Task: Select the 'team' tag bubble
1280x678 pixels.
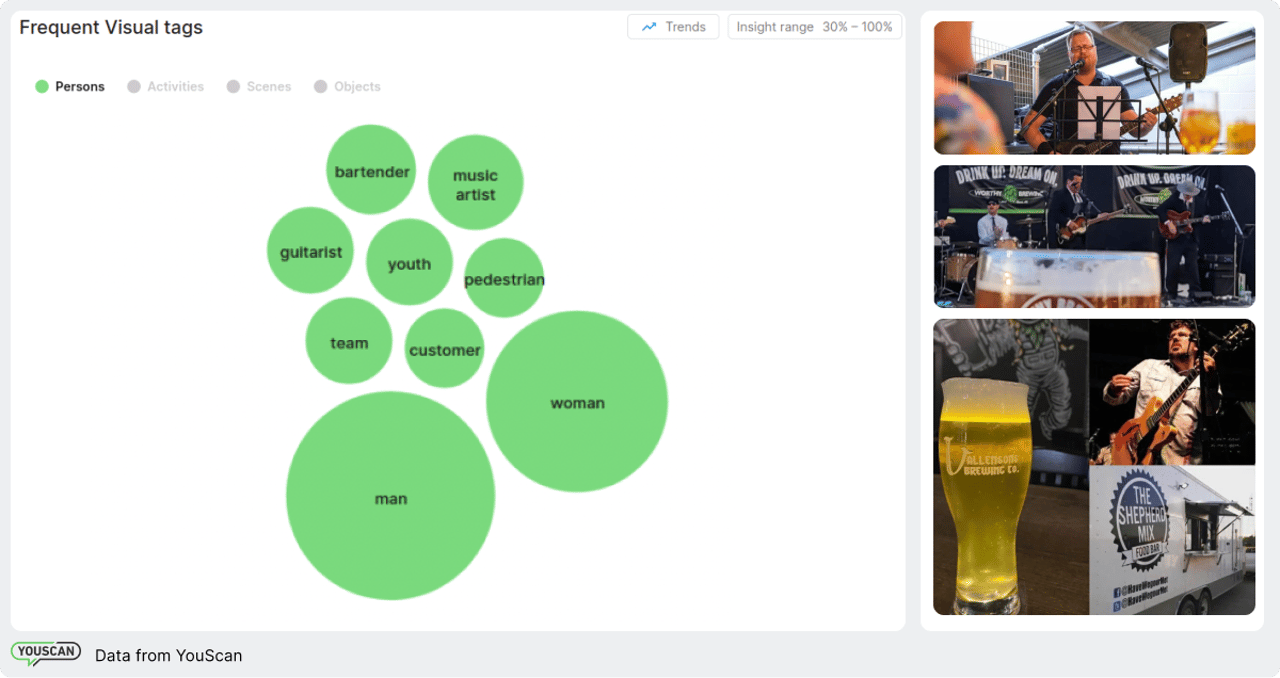Action: point(348,341)
